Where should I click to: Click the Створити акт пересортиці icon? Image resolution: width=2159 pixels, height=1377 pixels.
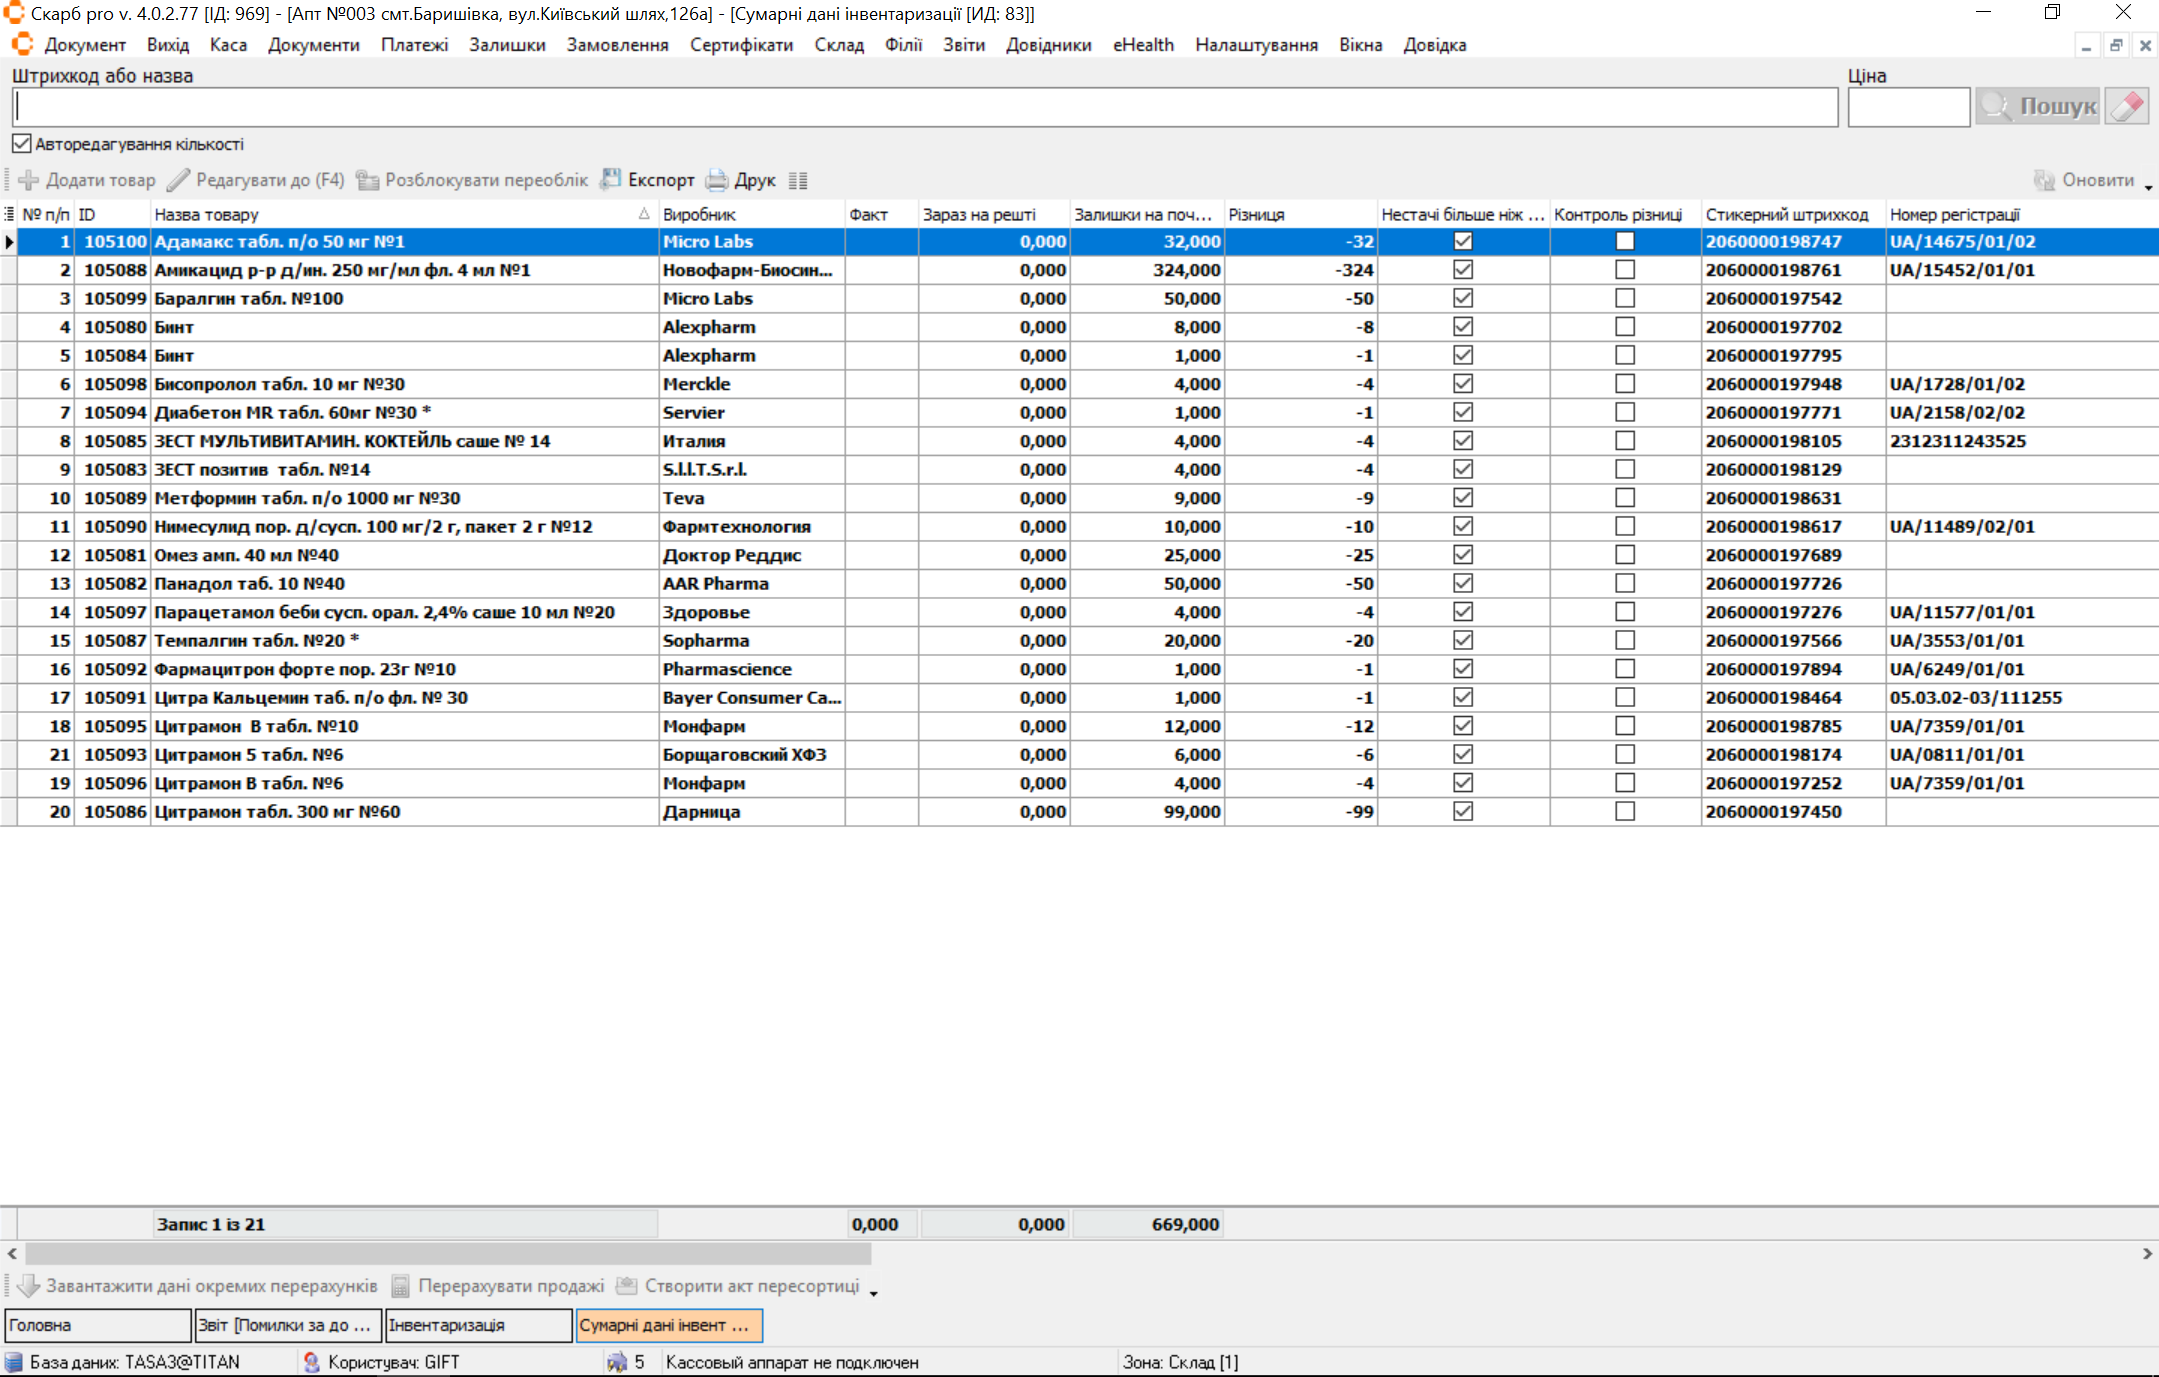pyautogui.click(x=627, y=1286)
